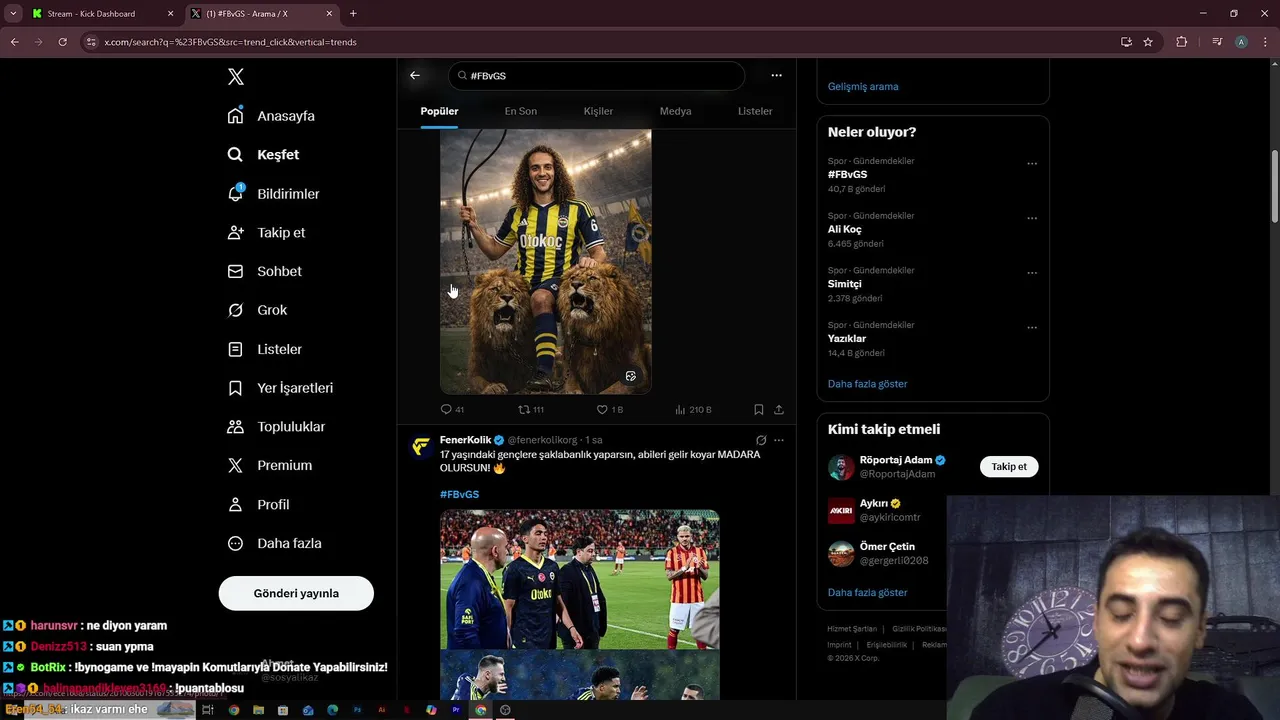Image resolution: width=1280 pixels, height=720 pixels.
Task: Bookmark page with Chrome star icon
Action: (x=1148, y=42)
